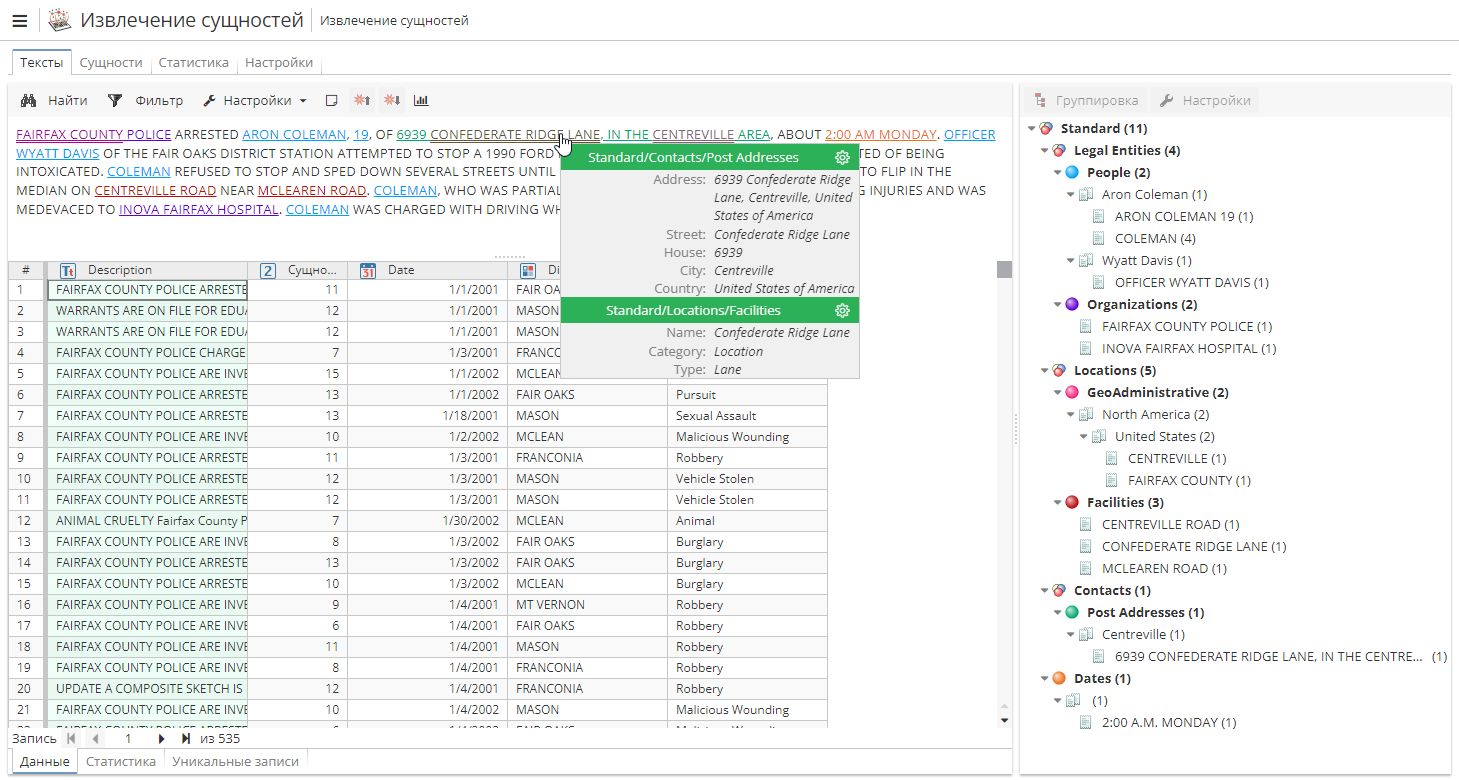
Task: Go to next entity highlight arrow down
Action: coord(392,100)
